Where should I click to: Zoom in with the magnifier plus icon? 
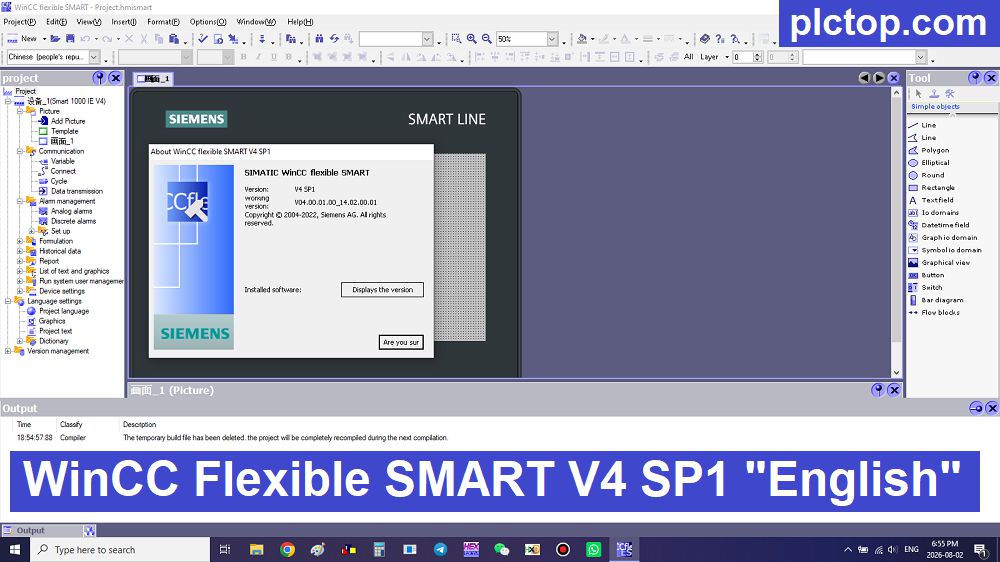click(x=471, y=39)
